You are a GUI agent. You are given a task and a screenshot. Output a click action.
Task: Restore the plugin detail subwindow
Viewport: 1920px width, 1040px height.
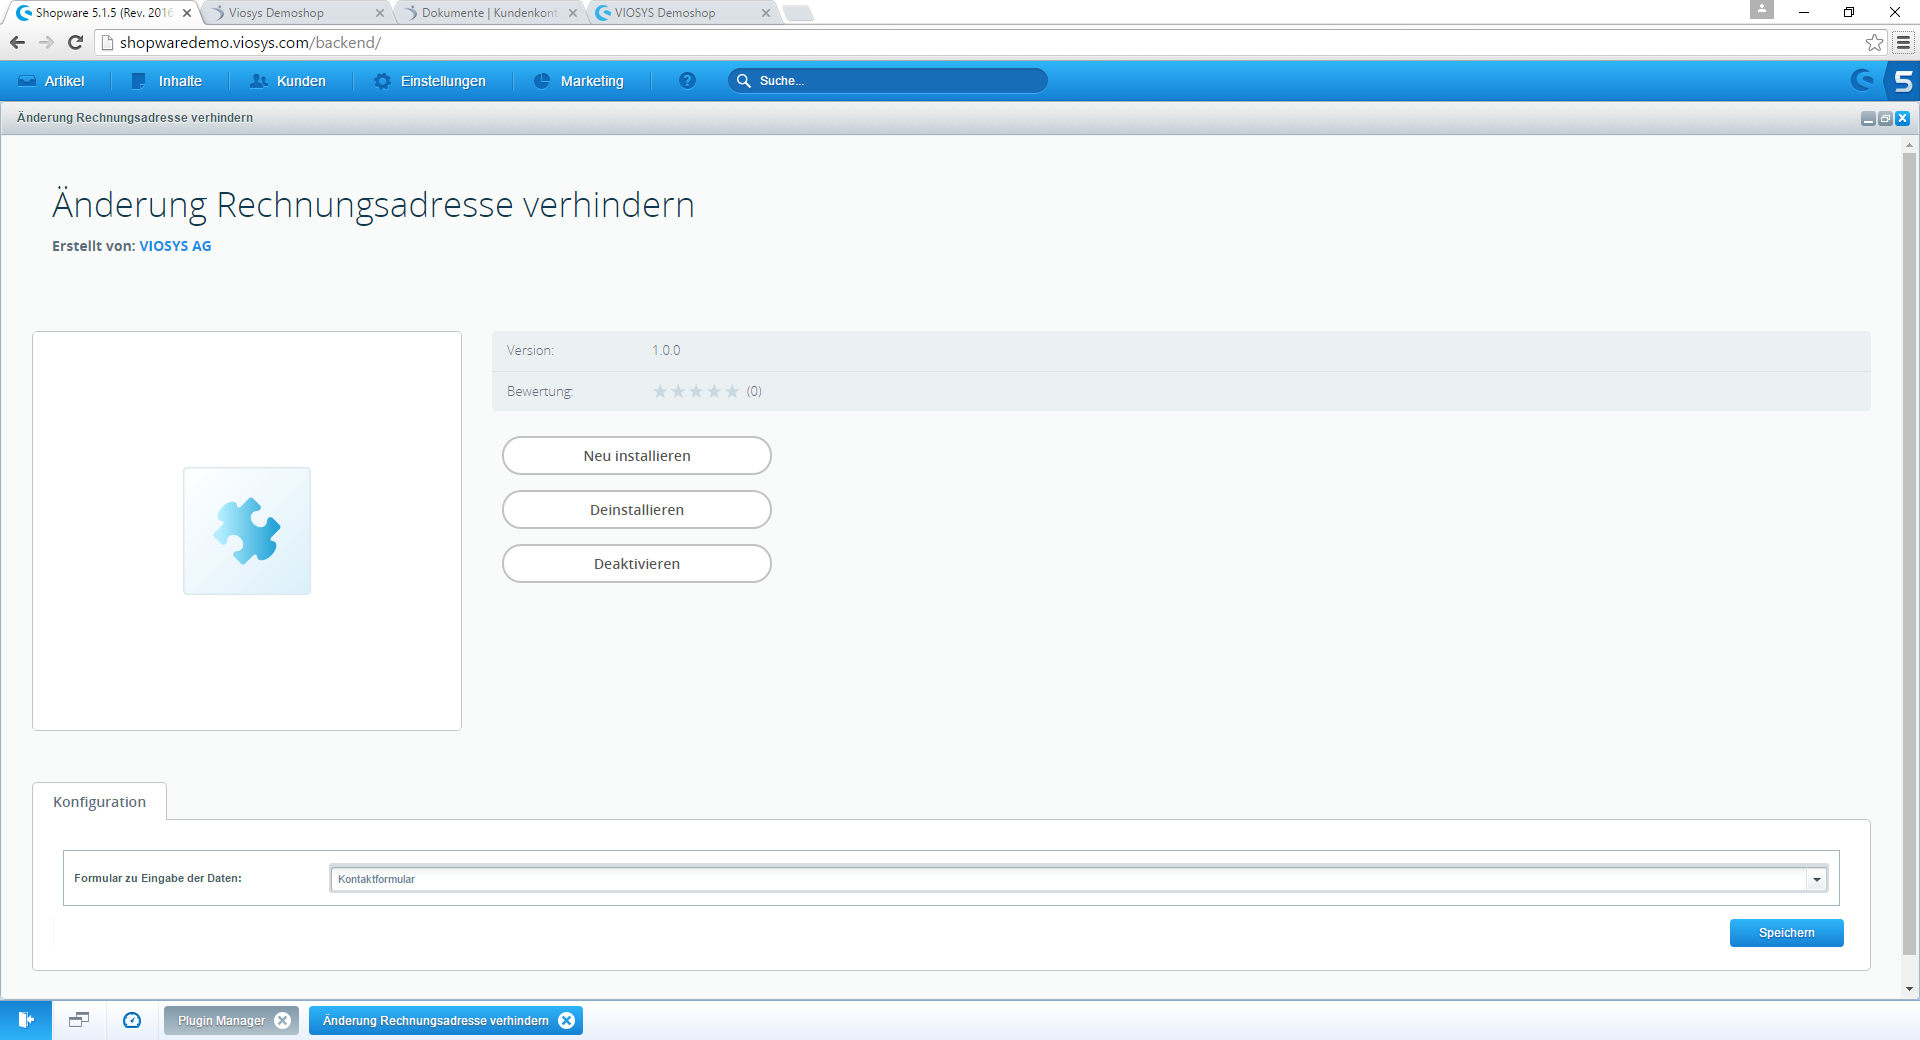pyautogui.click(x=1885, y=119)
